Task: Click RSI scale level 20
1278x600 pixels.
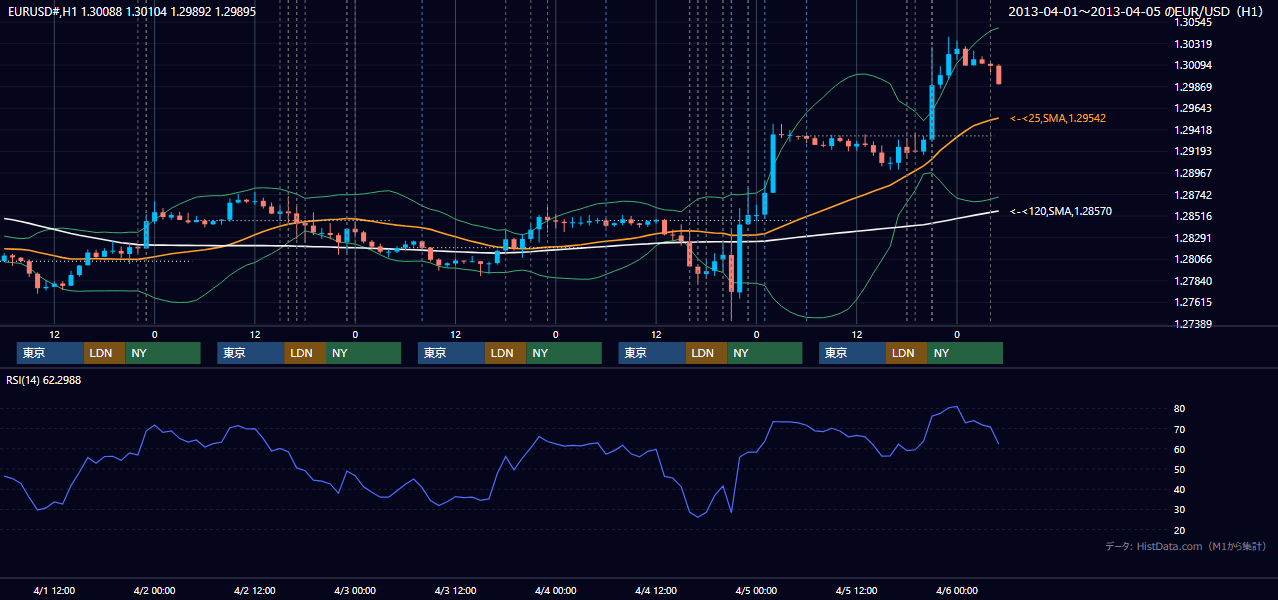Action: click(x=1180, y=530)
